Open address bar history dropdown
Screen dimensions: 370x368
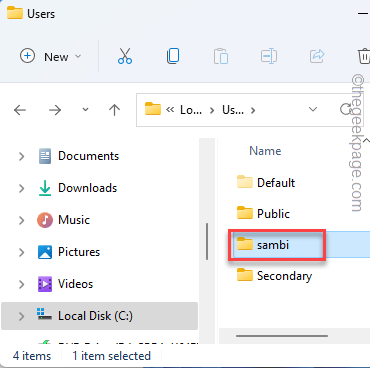click(x=313, y=109)
